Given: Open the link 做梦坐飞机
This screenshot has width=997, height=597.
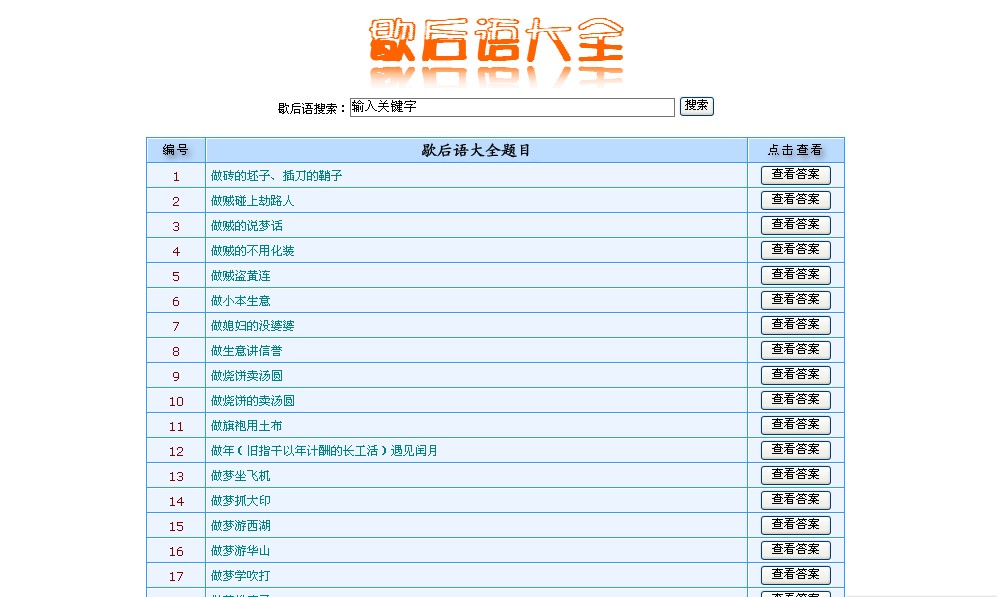Looking at the screenshot, I should (x=240, y=476).
